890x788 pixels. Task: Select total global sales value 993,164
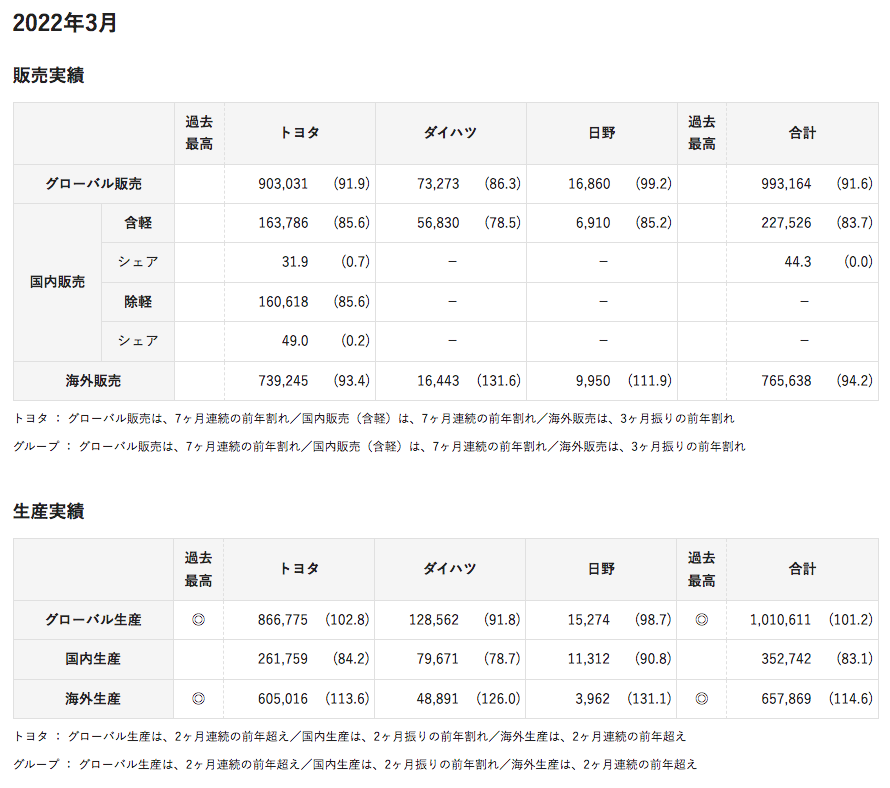786,184
